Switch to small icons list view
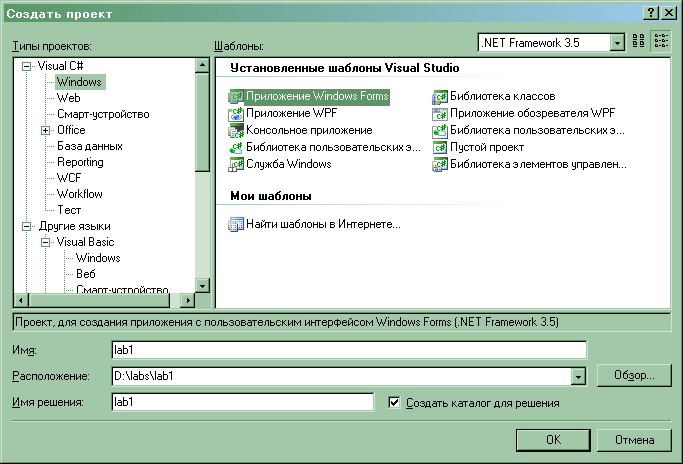 (x=660, y=41)
